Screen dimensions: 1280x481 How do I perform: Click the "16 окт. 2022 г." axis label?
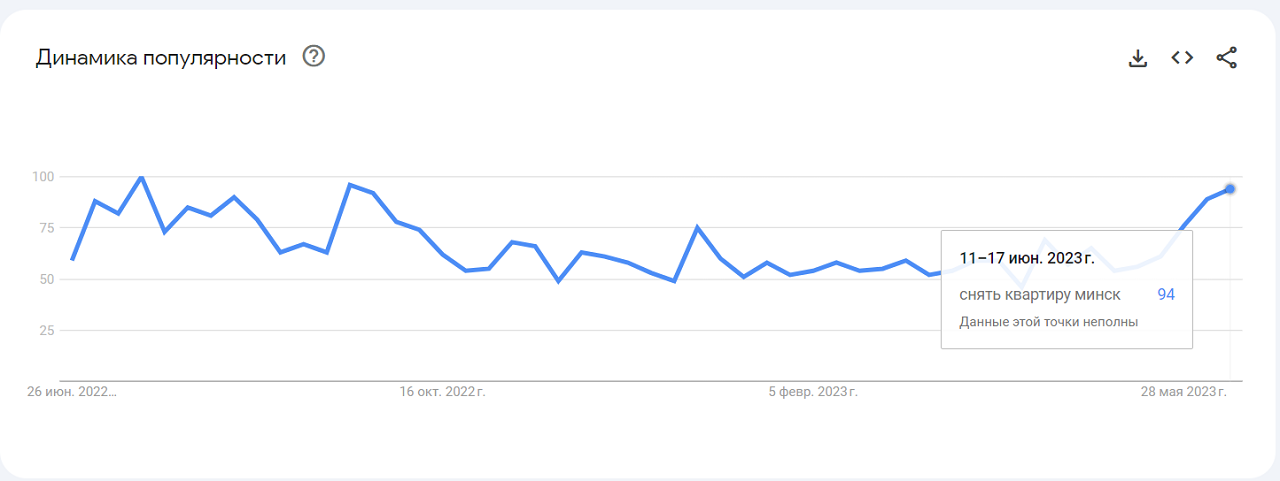point(442,392)
